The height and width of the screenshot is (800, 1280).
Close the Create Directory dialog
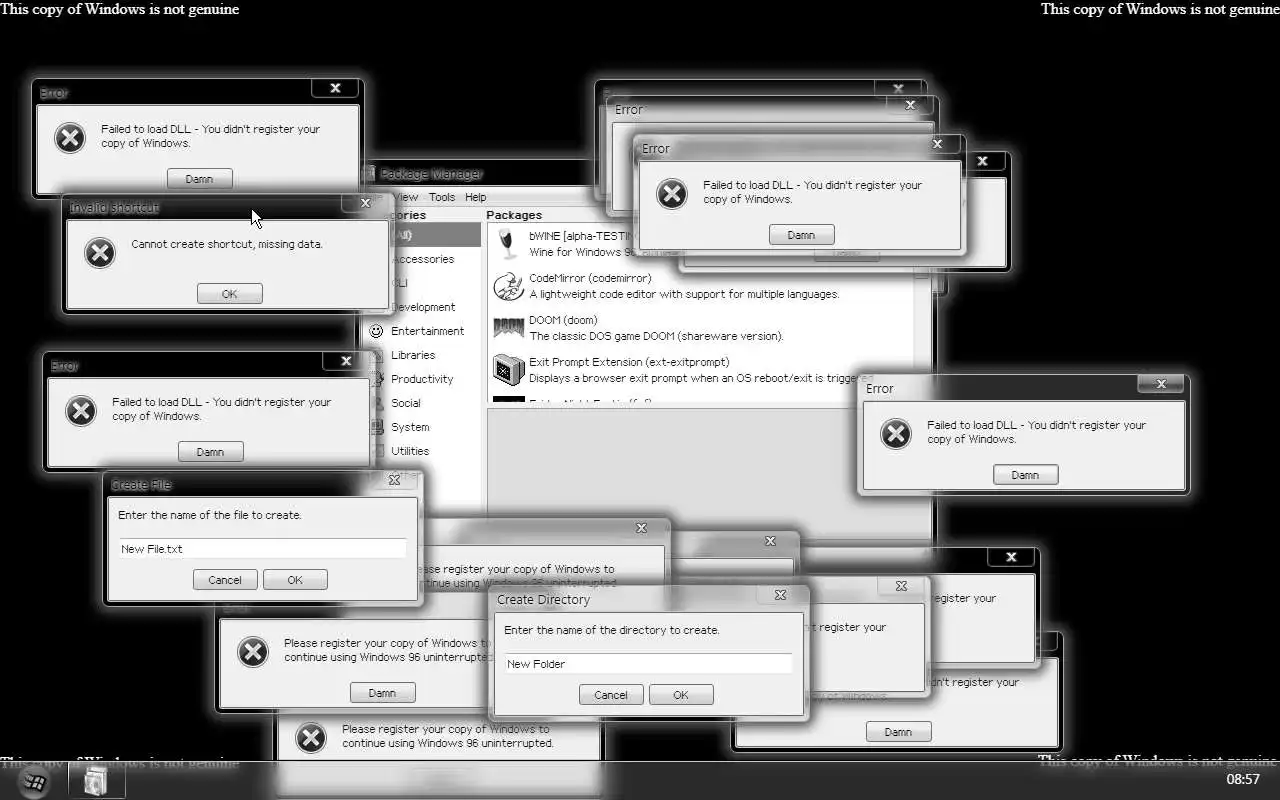781,595
